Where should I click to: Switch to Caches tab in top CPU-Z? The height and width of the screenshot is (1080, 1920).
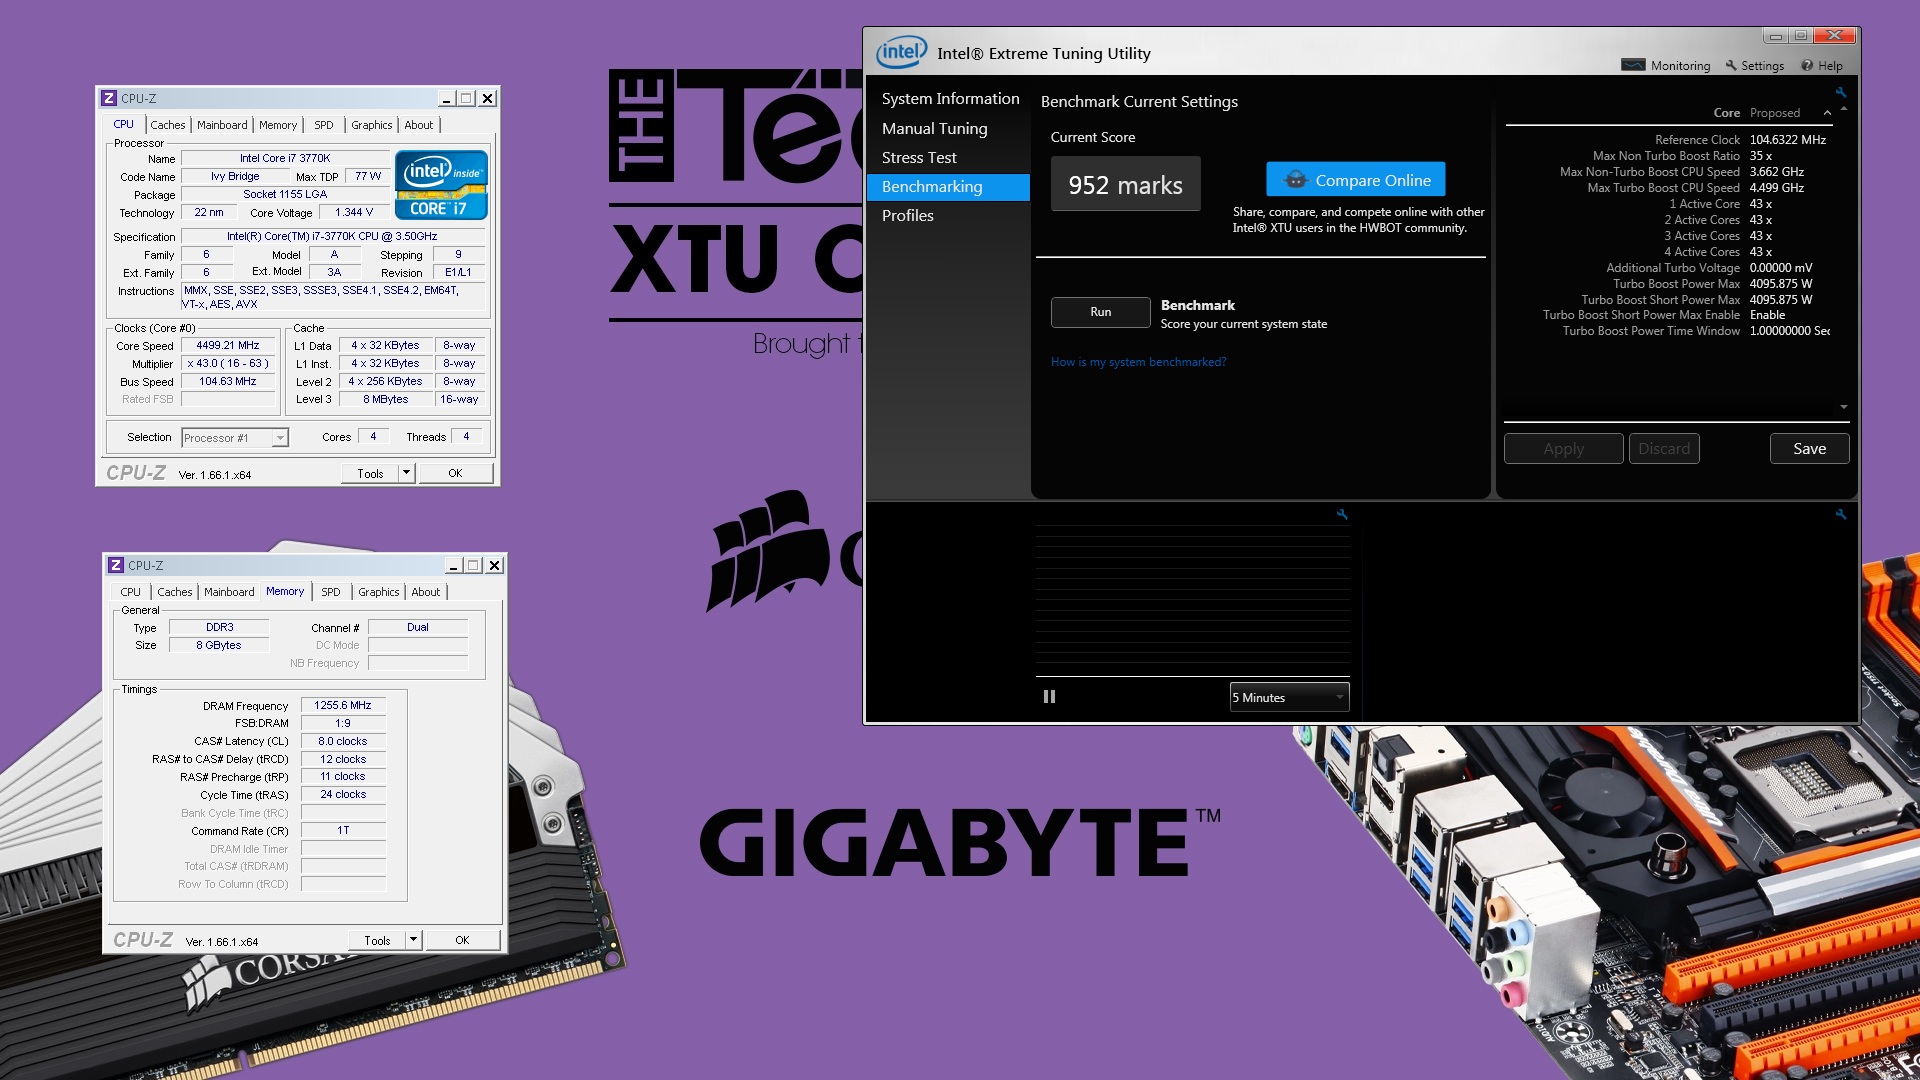pos(168,125)
